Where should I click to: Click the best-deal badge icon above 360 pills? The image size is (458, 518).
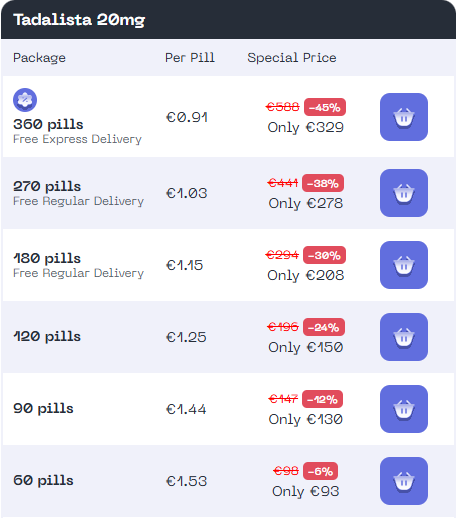pyautogui.click(x=25, y=100)
